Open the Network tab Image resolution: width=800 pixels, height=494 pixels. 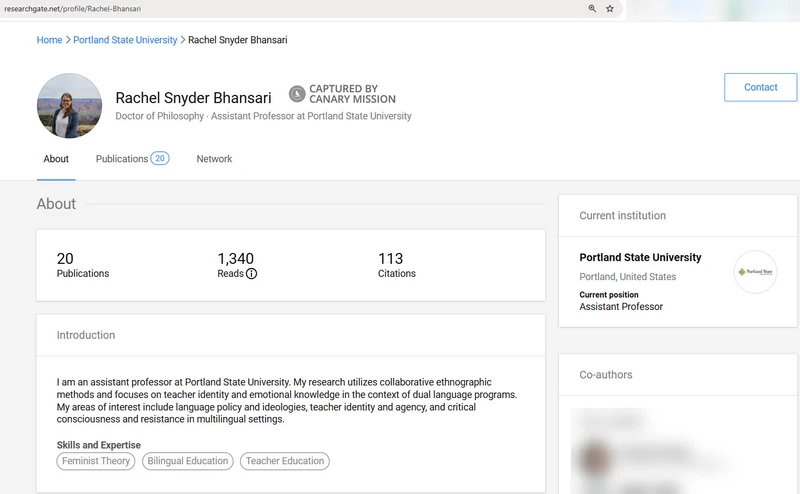point(214,159)
